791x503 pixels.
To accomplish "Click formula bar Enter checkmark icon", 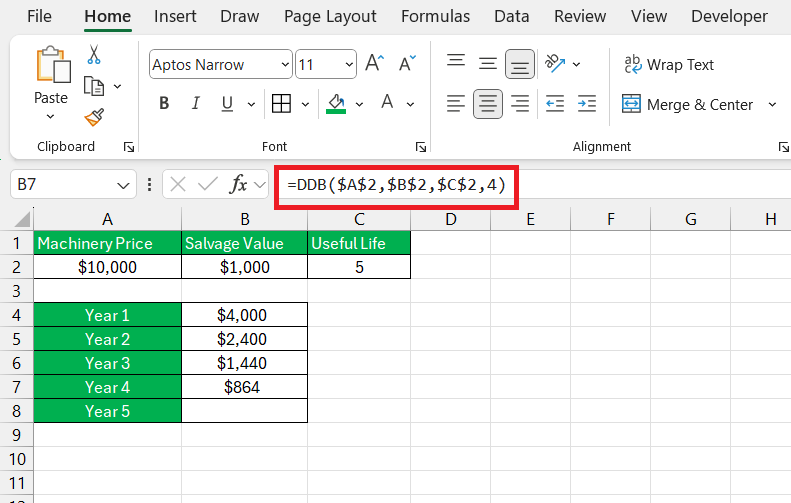I will click(207, 185).
